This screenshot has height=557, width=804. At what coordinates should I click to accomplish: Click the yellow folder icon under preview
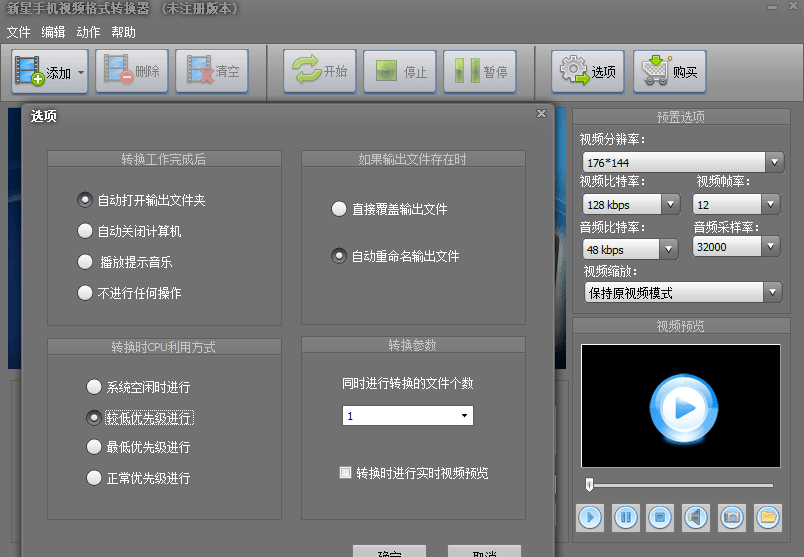pos(767,517)
